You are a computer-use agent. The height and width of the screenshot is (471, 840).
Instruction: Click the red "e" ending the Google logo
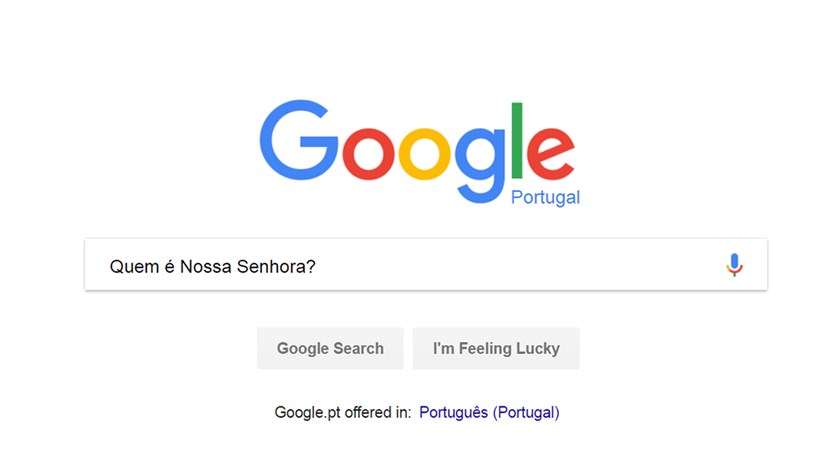point(551,153)
